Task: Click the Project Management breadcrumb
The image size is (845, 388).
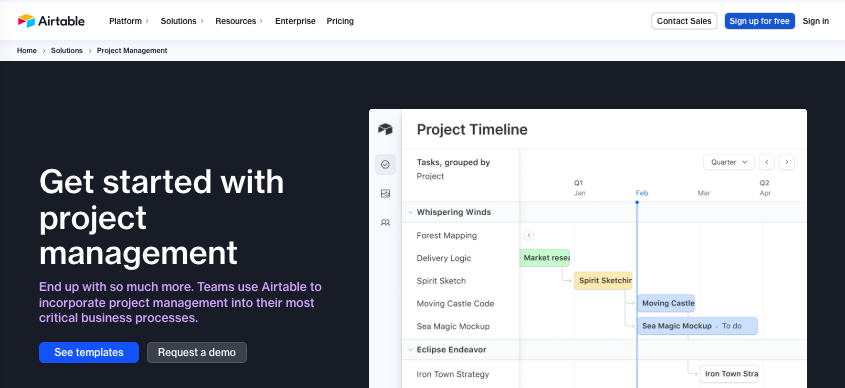Action: (132, 51)
